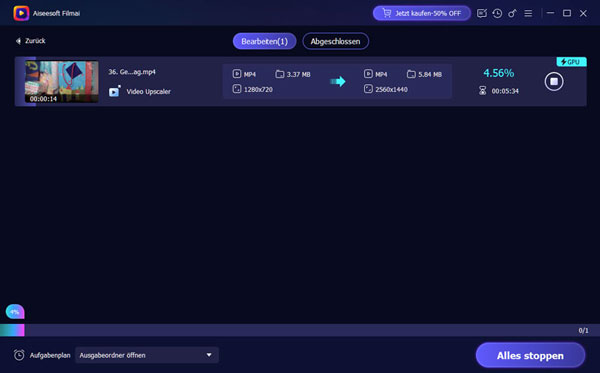The height and width of the screenshot is (373, 600).
Task: Click Alles stoppen button
Action: 530,355
